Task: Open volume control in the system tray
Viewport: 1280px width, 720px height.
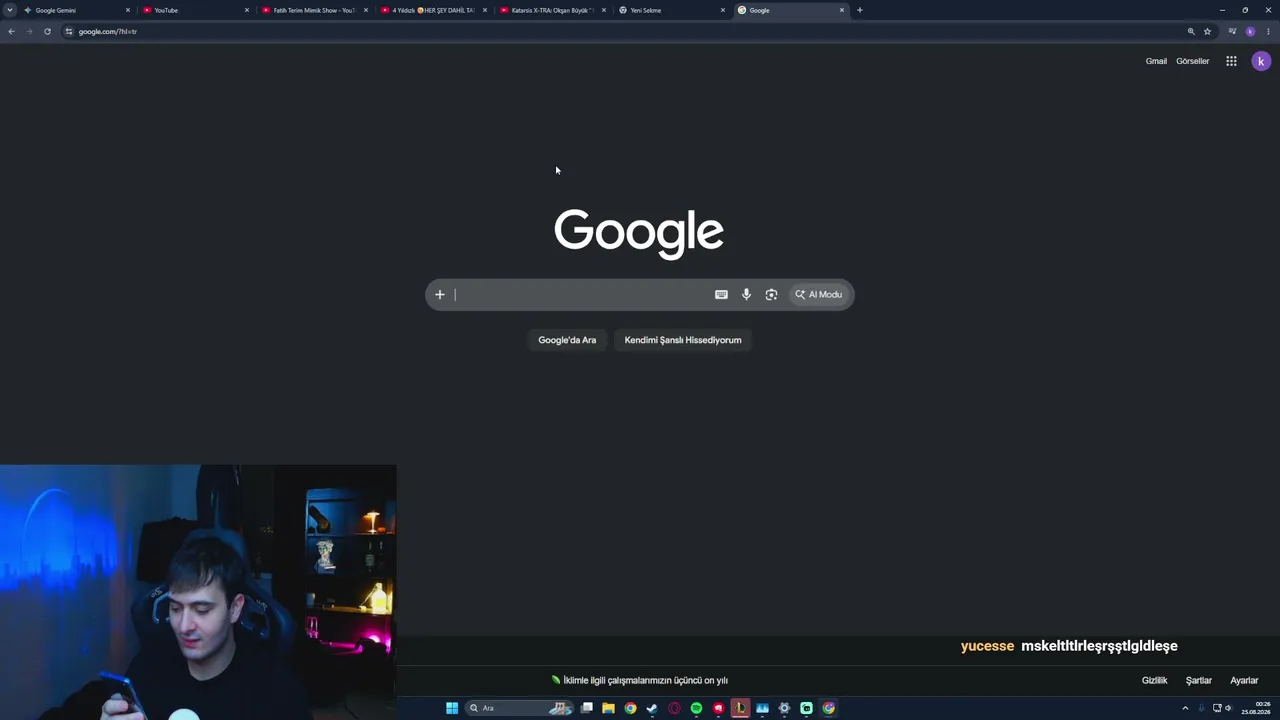Action: [1228, 708]
